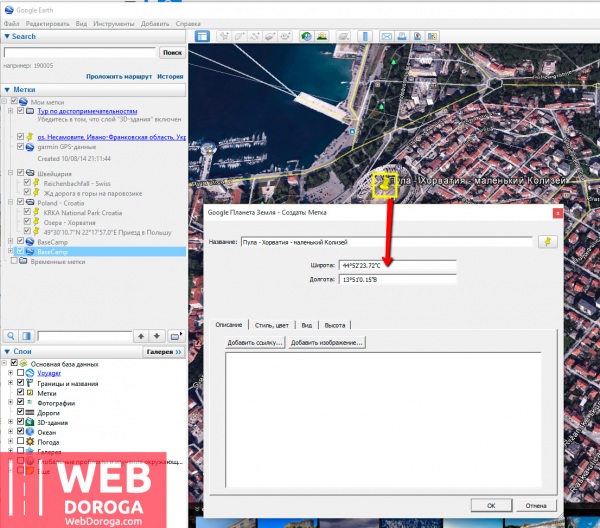Expand the 3D-здания layer node
Image resolution: width=600 pixels, height=528 pixels.
pos(11,422)
